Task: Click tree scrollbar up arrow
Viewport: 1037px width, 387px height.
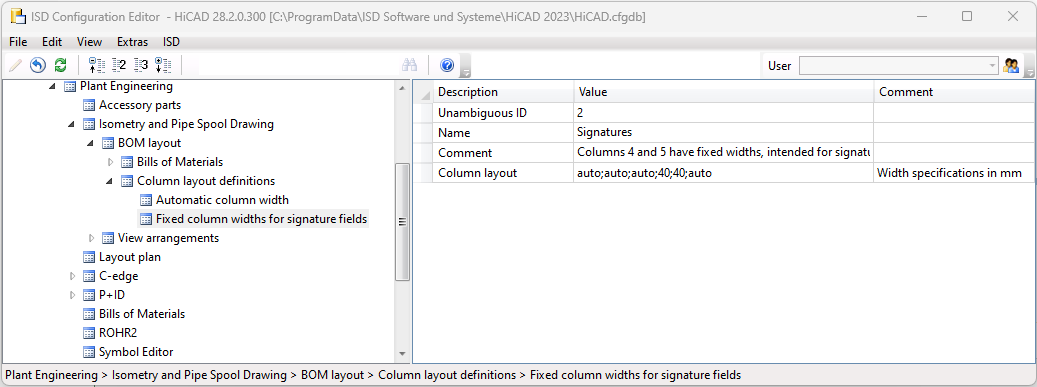Action: tap(401, 87)
